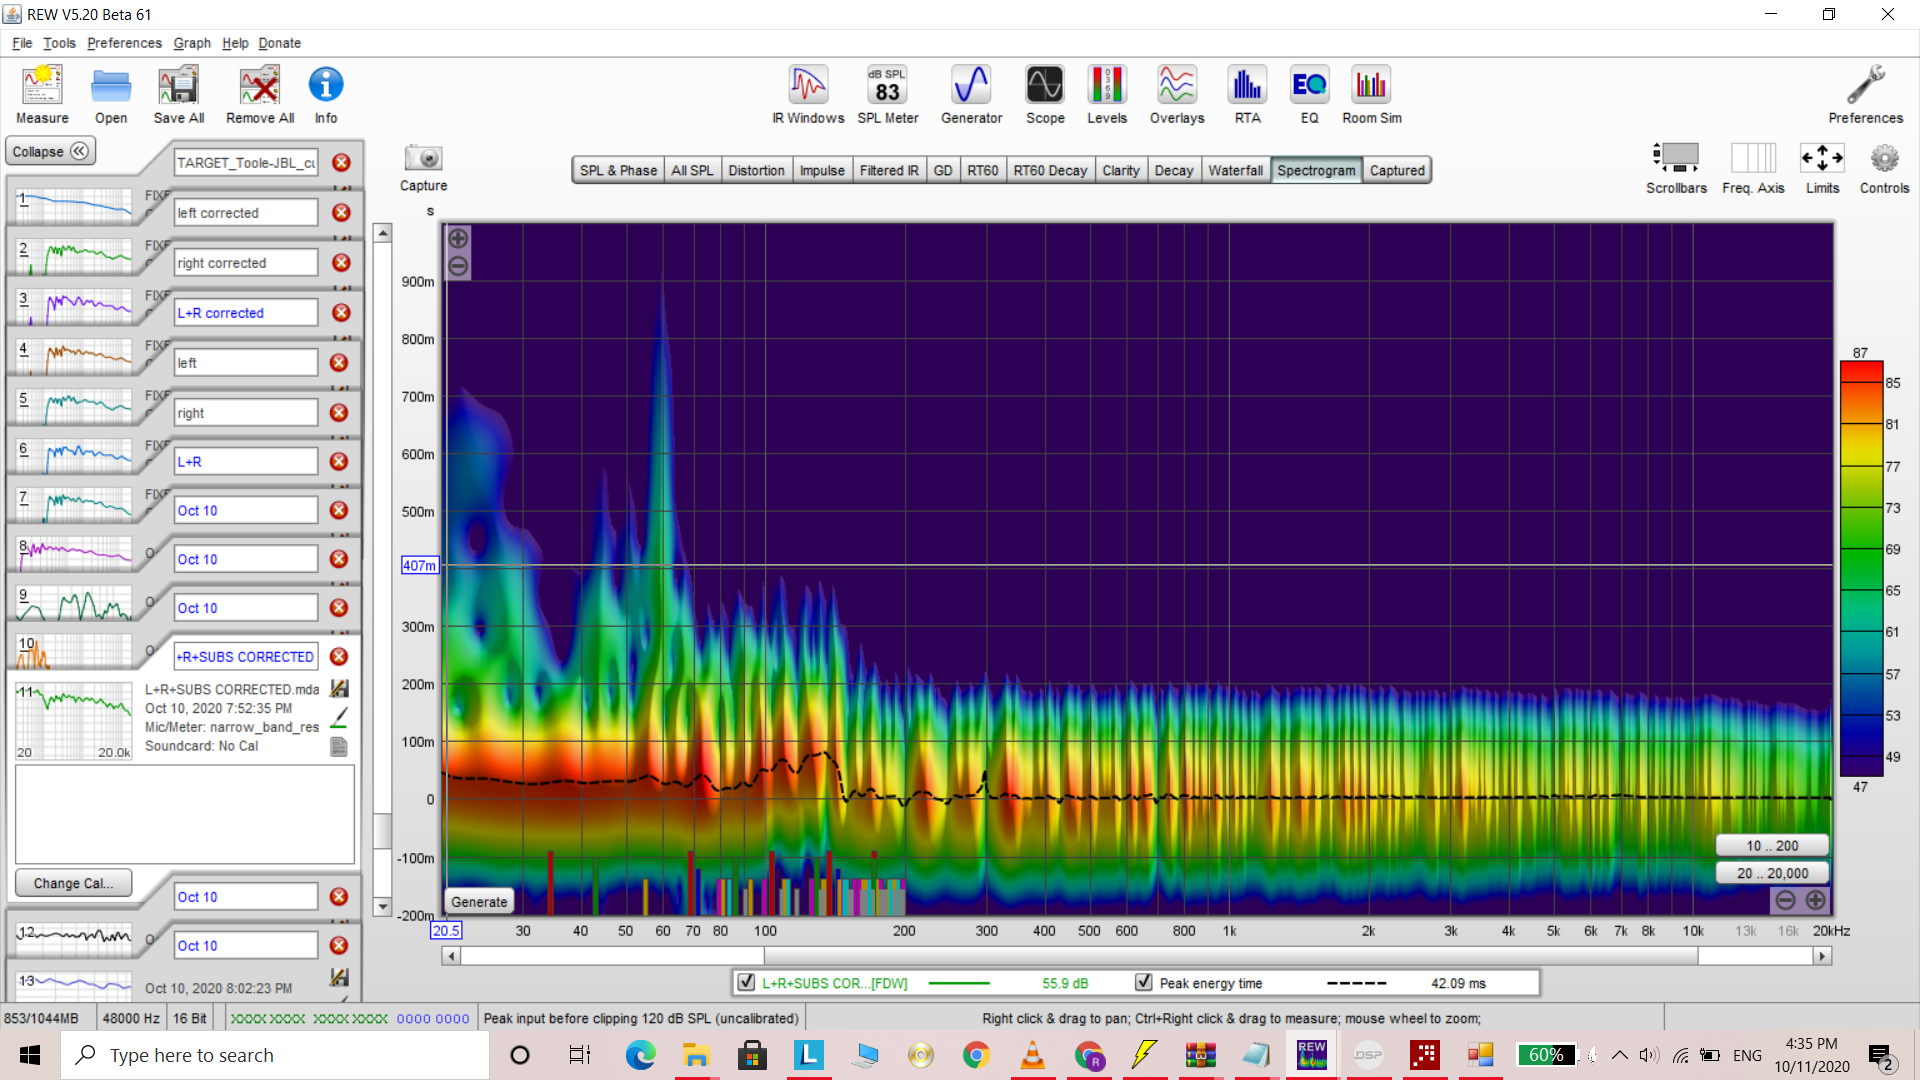Select the Filtered IR tab
The width and height of the screenshot is (1920, 1080).
889,170
